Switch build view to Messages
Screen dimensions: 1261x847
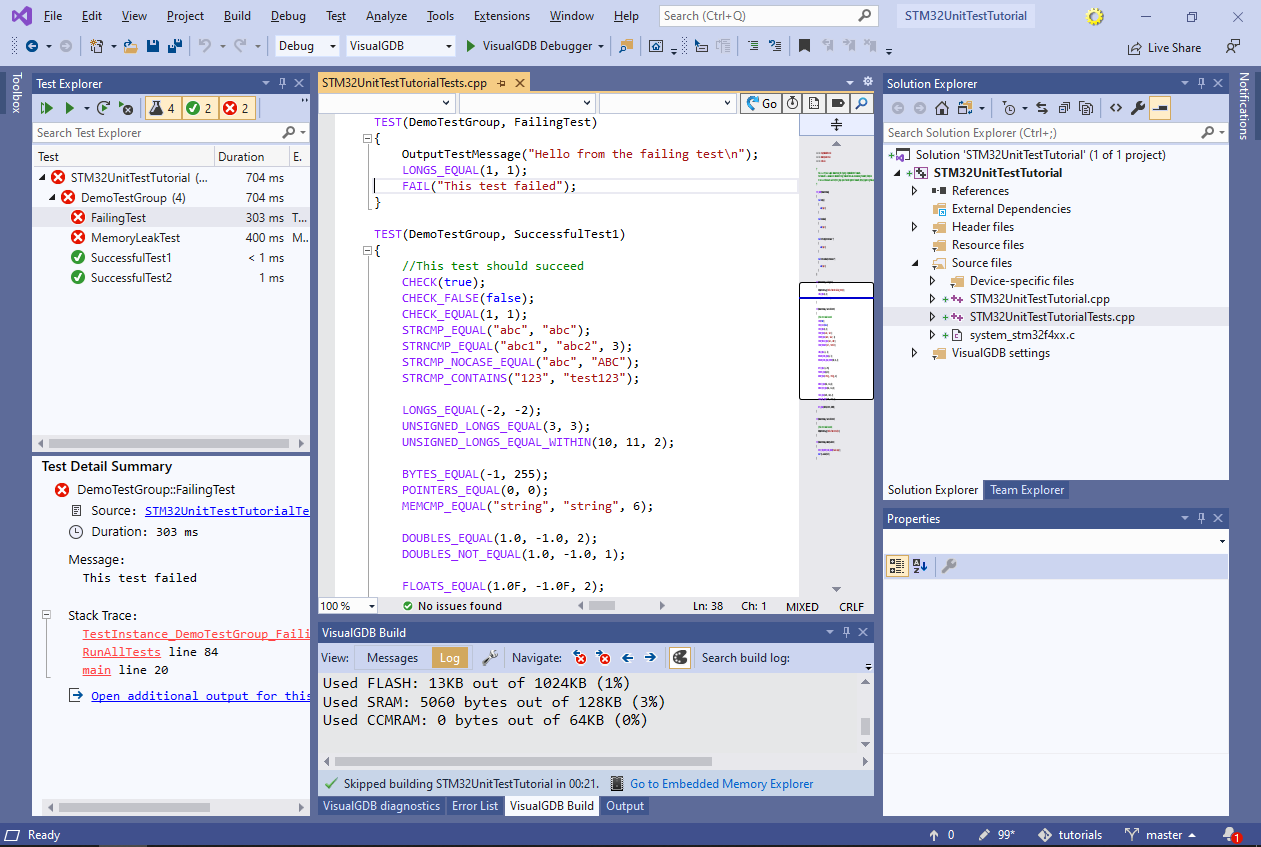coord(392,657)
